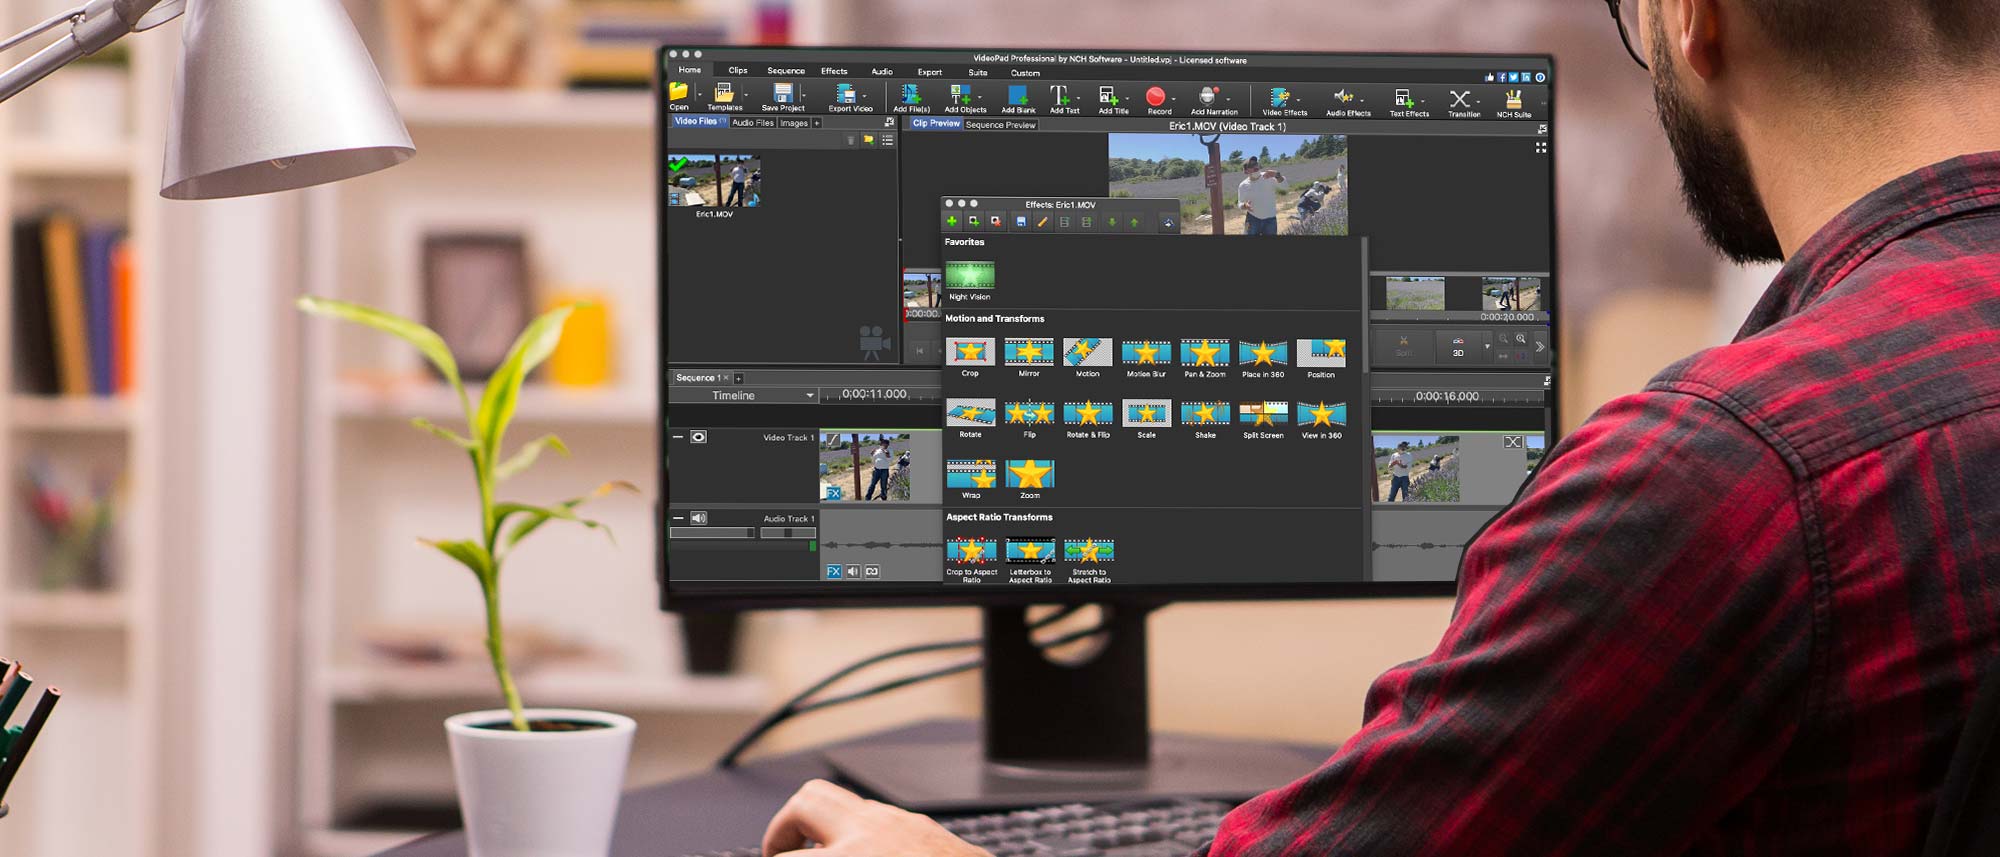The width and height of the screenshot is (2000, 857).
Task: Click green plus in Effects window
Action: coord(952,221)
